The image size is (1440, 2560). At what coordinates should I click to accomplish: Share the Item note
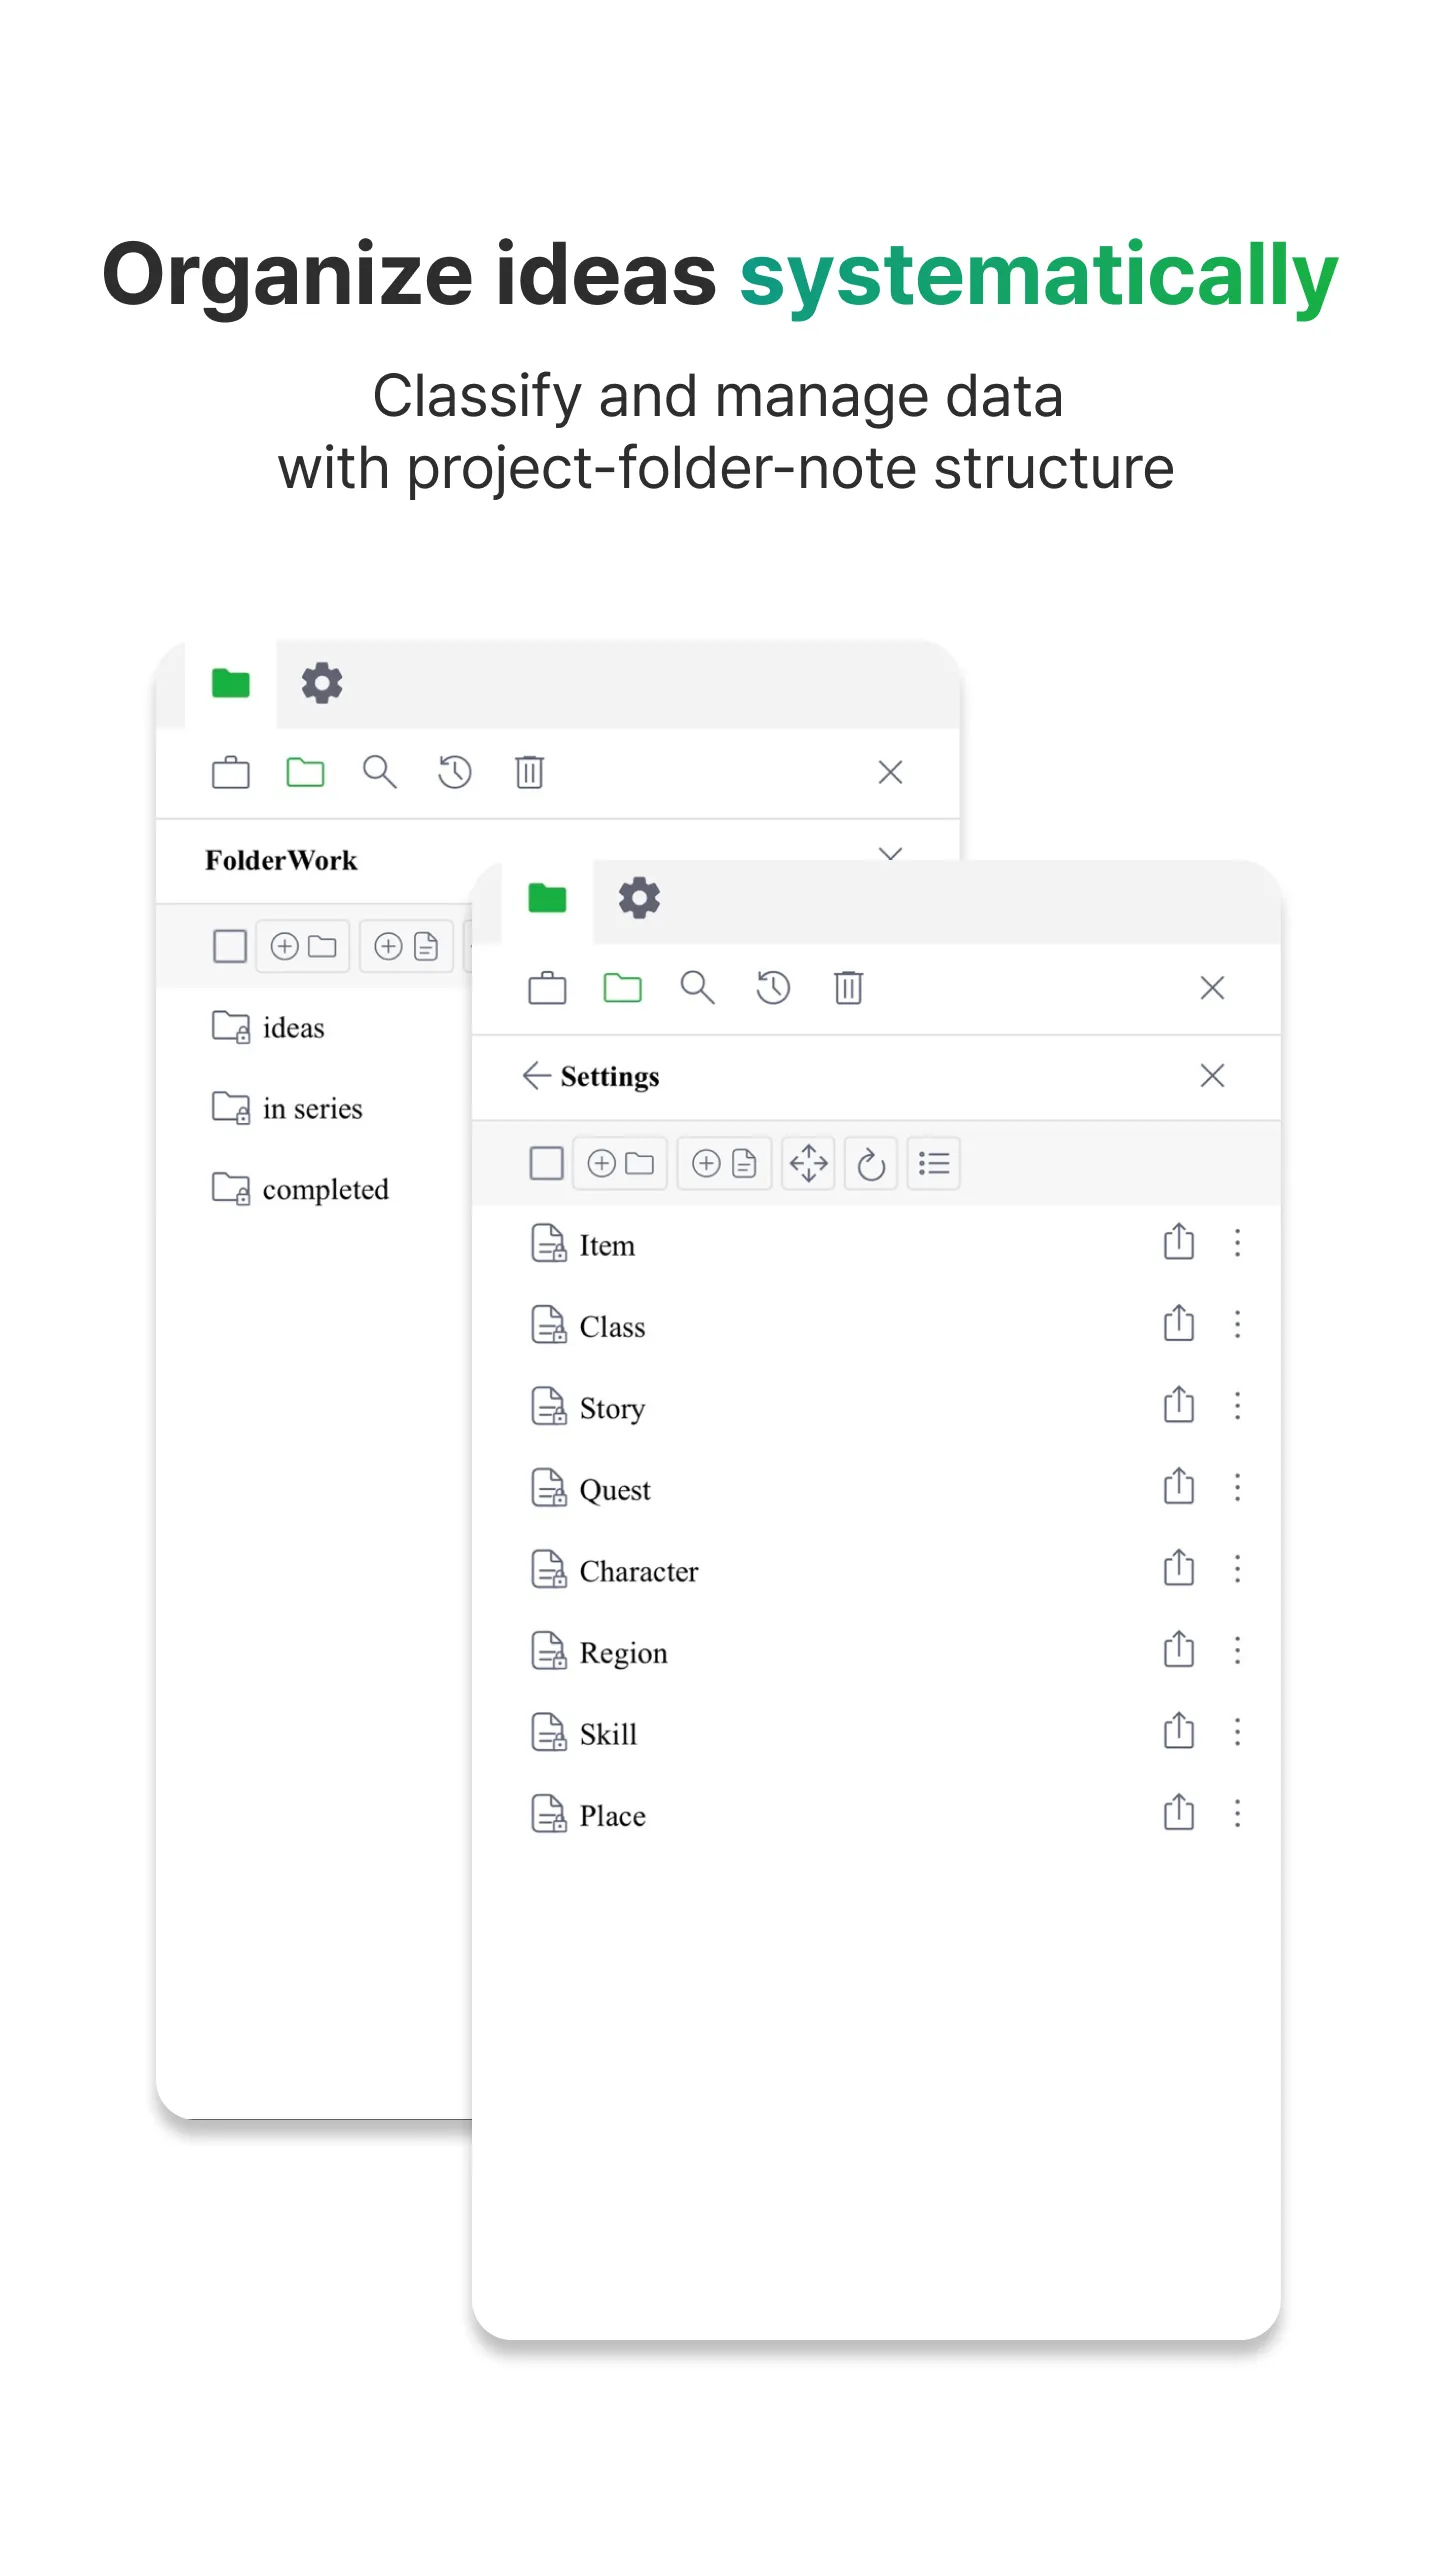click(x=1179, y=1243)
